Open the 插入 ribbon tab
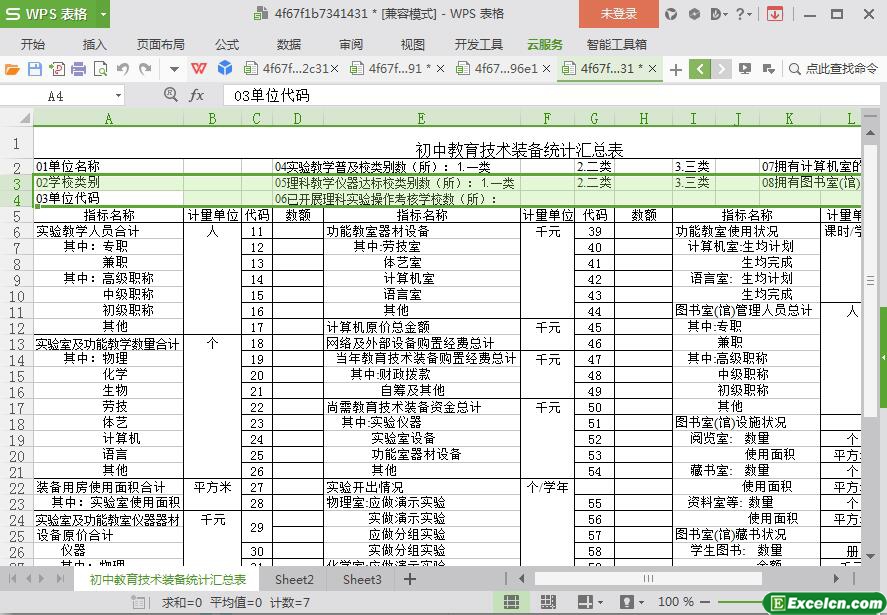The image size is (887, 615). (x=94, y=44)
